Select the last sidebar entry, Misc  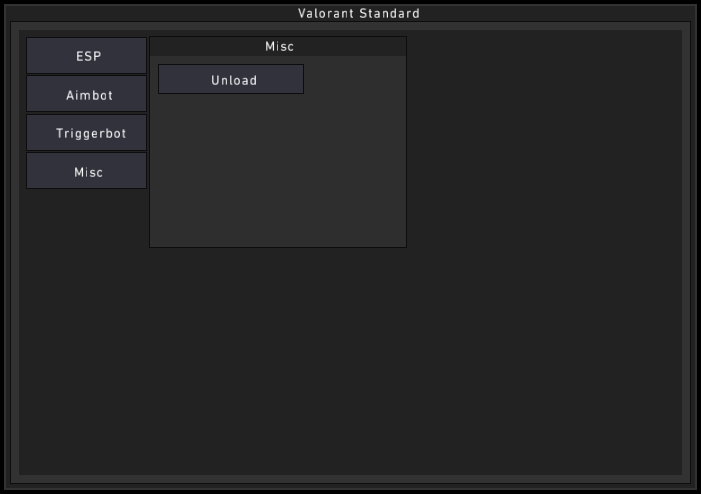[87, 172]
